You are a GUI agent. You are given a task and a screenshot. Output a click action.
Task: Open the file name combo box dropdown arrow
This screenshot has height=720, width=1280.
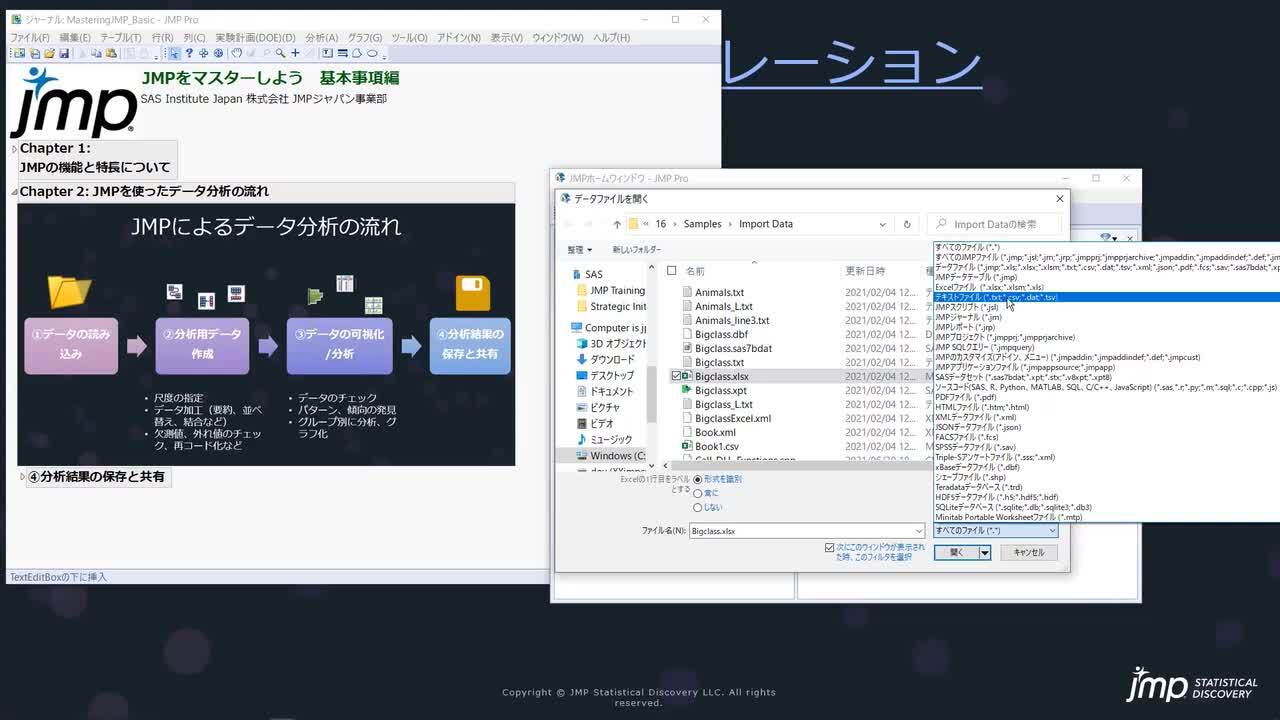(x=919, y=531)
